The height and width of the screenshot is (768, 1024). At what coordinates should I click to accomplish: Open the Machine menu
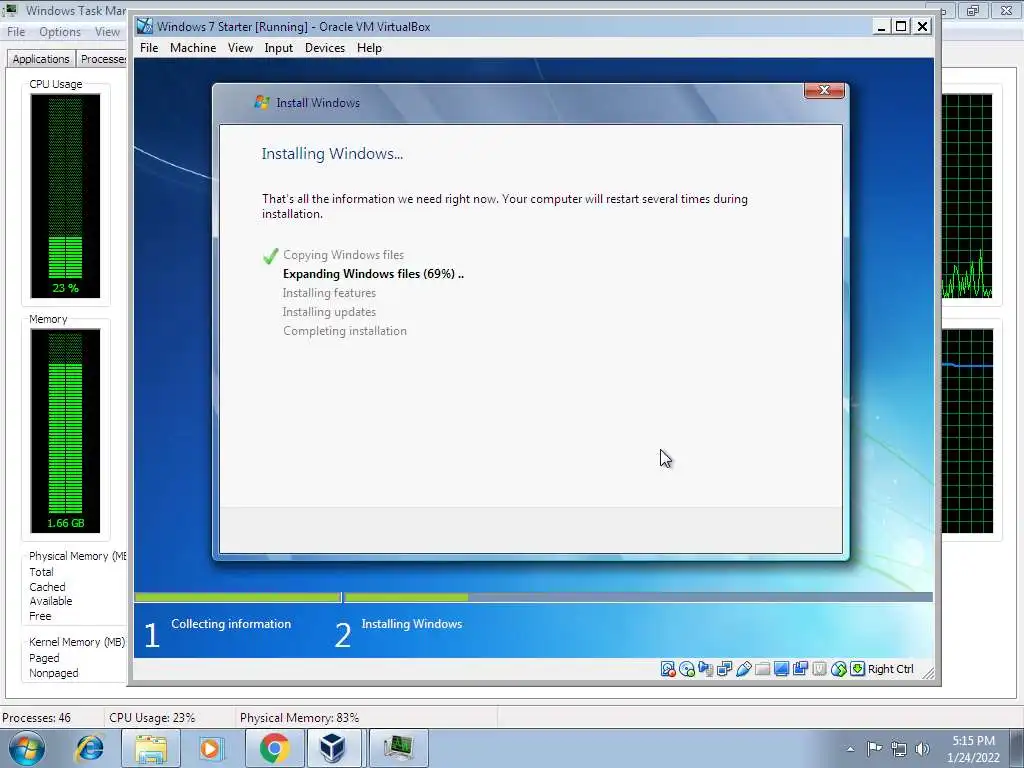point(193,48)
